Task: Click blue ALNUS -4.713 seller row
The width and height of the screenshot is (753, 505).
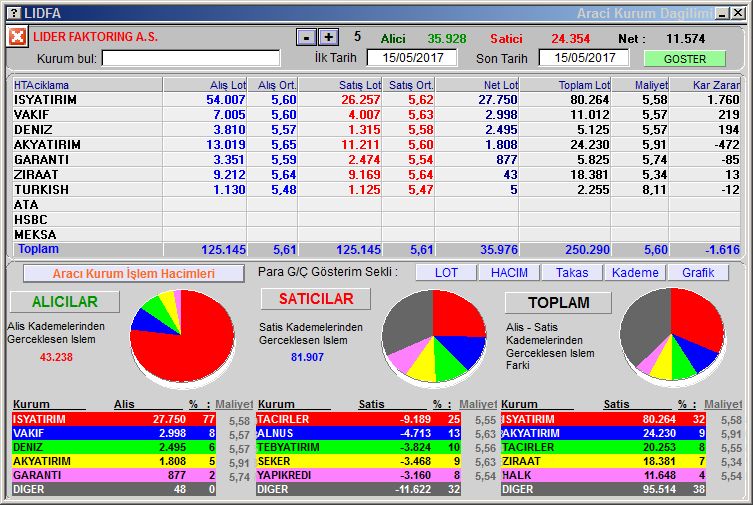Action: coord(359,433)
